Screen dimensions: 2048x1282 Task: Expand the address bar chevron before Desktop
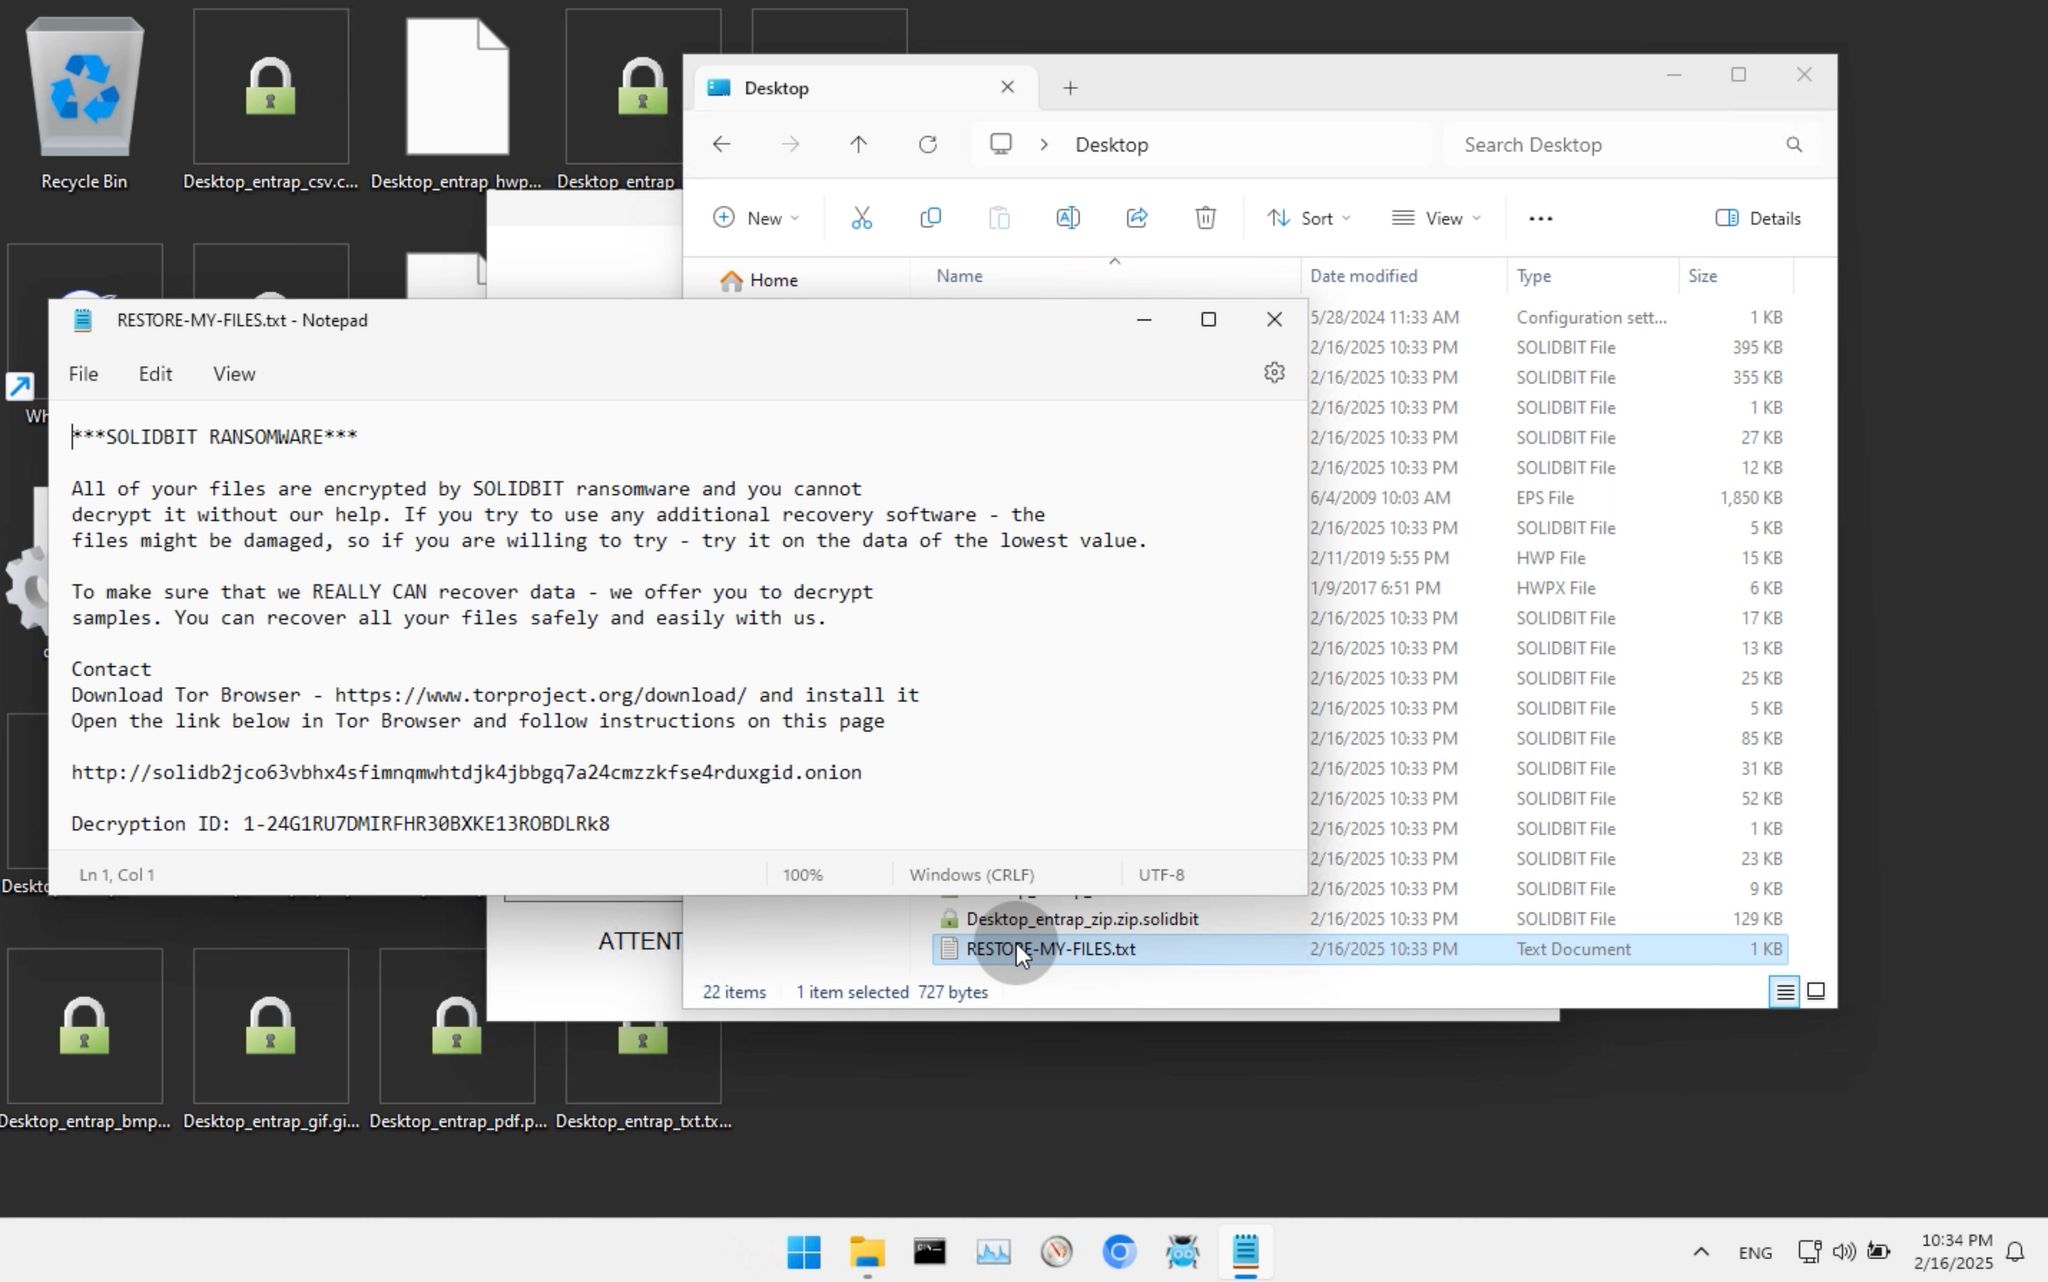point(1044,145)
